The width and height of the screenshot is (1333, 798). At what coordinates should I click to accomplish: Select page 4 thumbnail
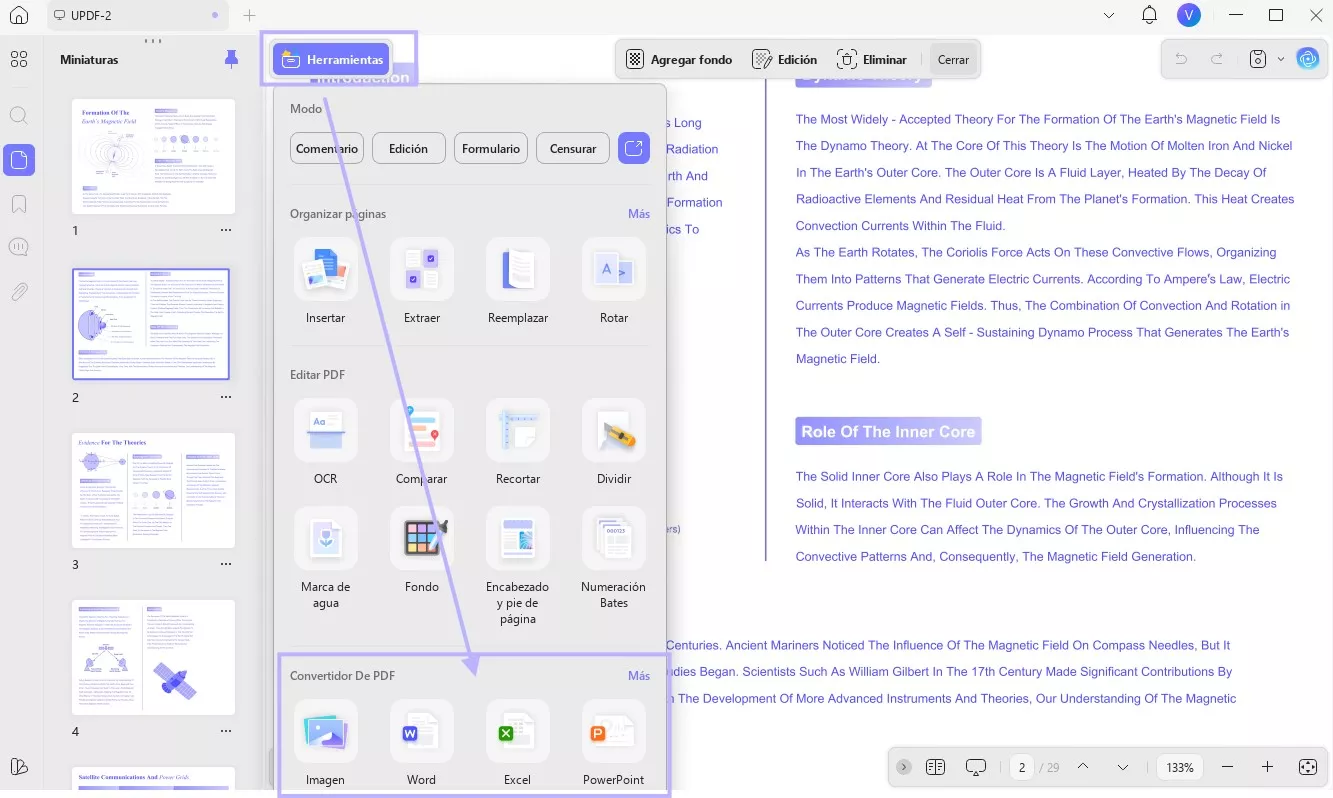coord(154,657)
